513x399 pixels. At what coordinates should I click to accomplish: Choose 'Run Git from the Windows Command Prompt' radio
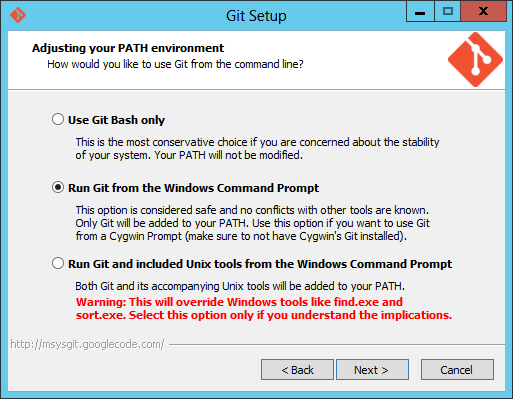click(58, 187)
